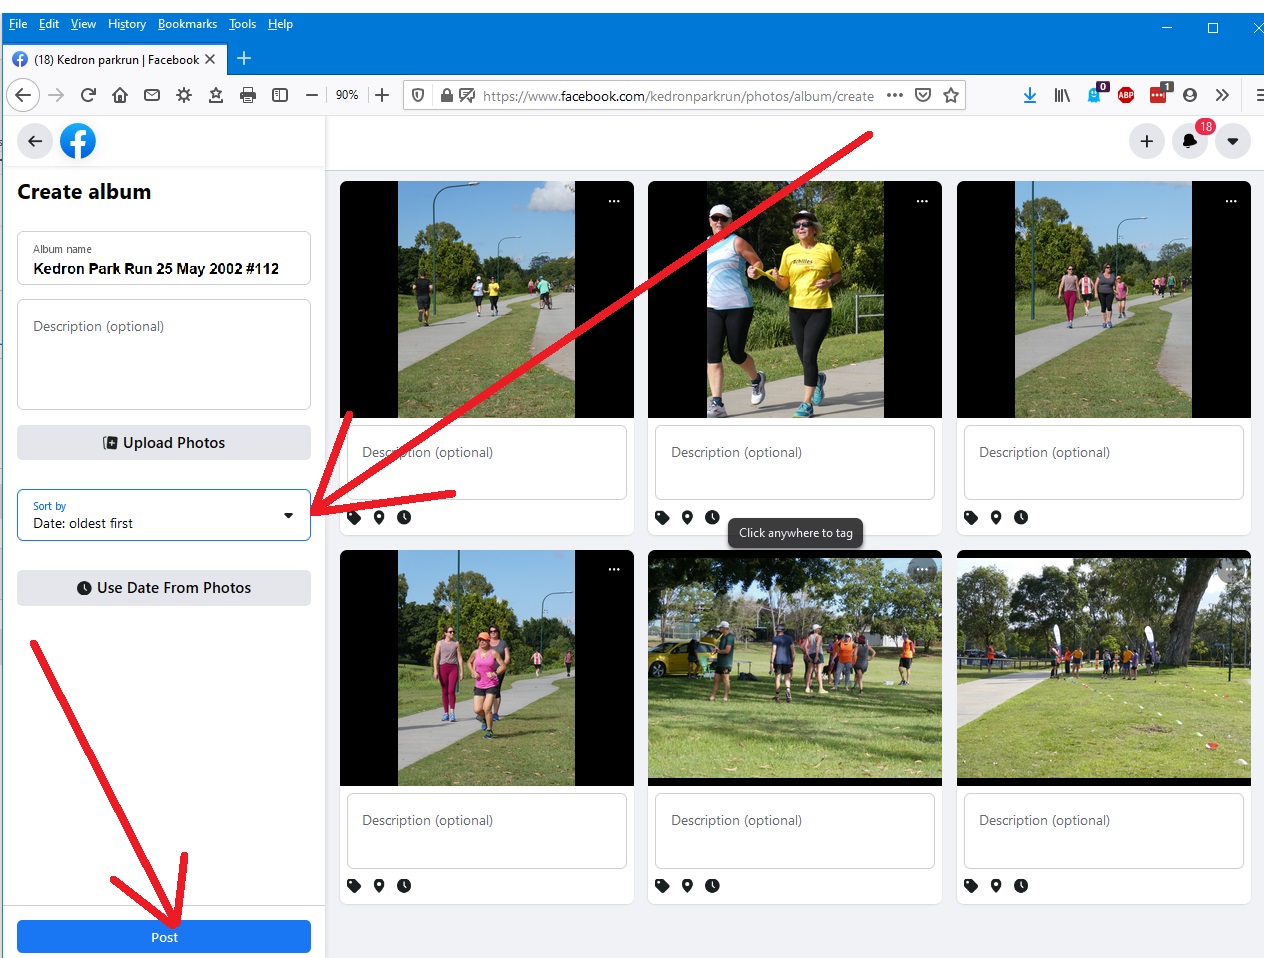This screenshot has width=1264, height=958.
Task: Open the History menu
Action: coord(127,24)
